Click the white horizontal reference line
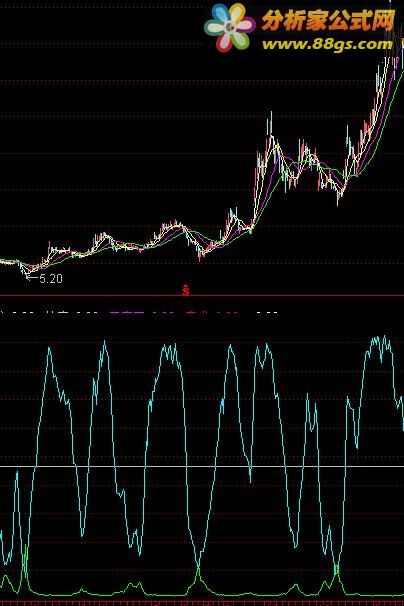 pos(202,466)
